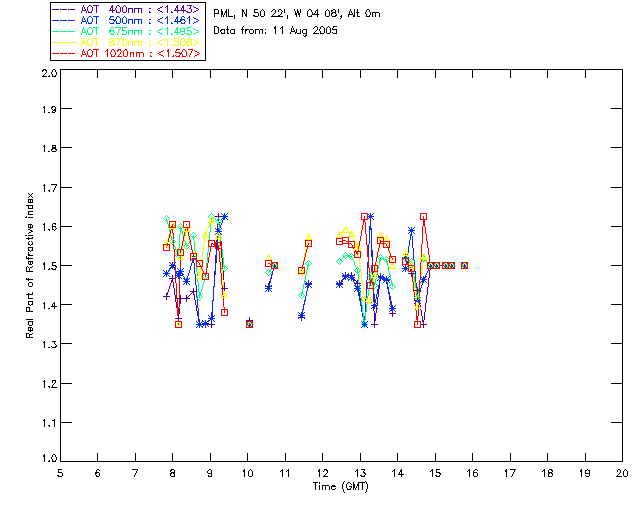Click the 1.7 tick label on y-axis
The height and width of the screenshot is (512, 640).
48,190
